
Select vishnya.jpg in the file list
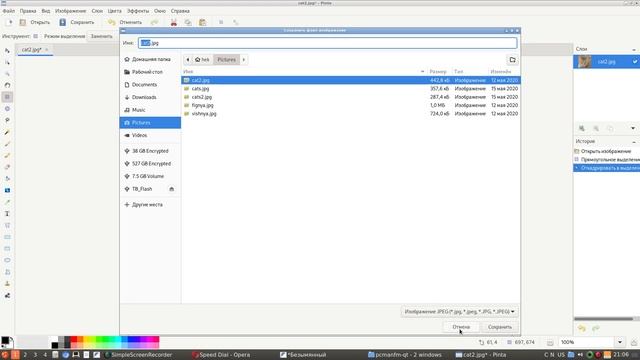tap(351, 114)
